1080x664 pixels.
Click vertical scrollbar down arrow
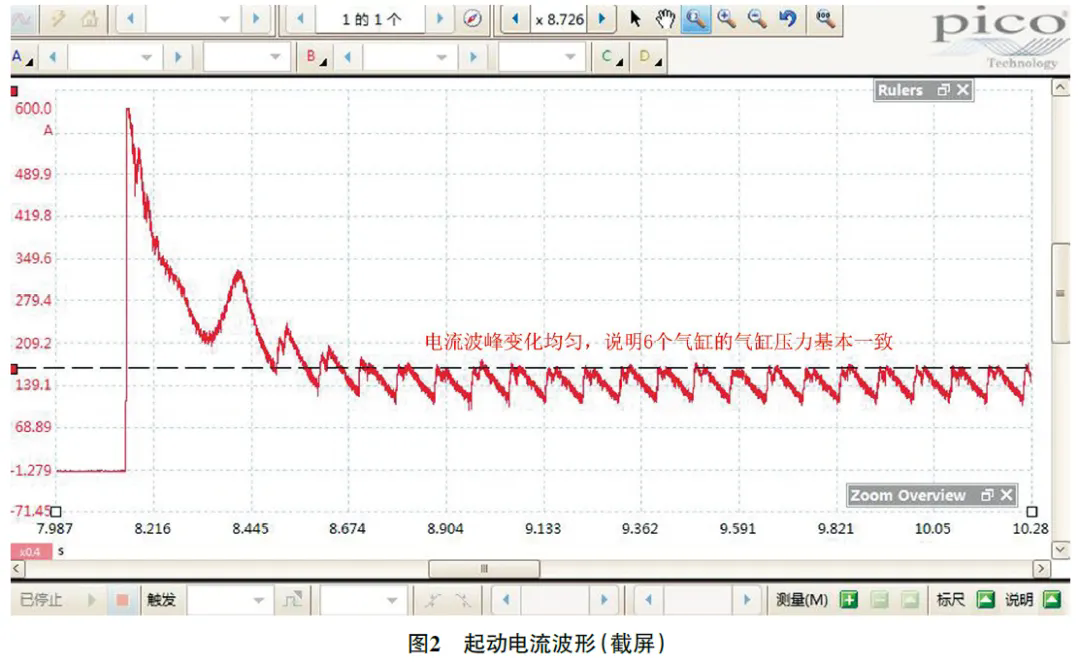(x=1060, y=550)
